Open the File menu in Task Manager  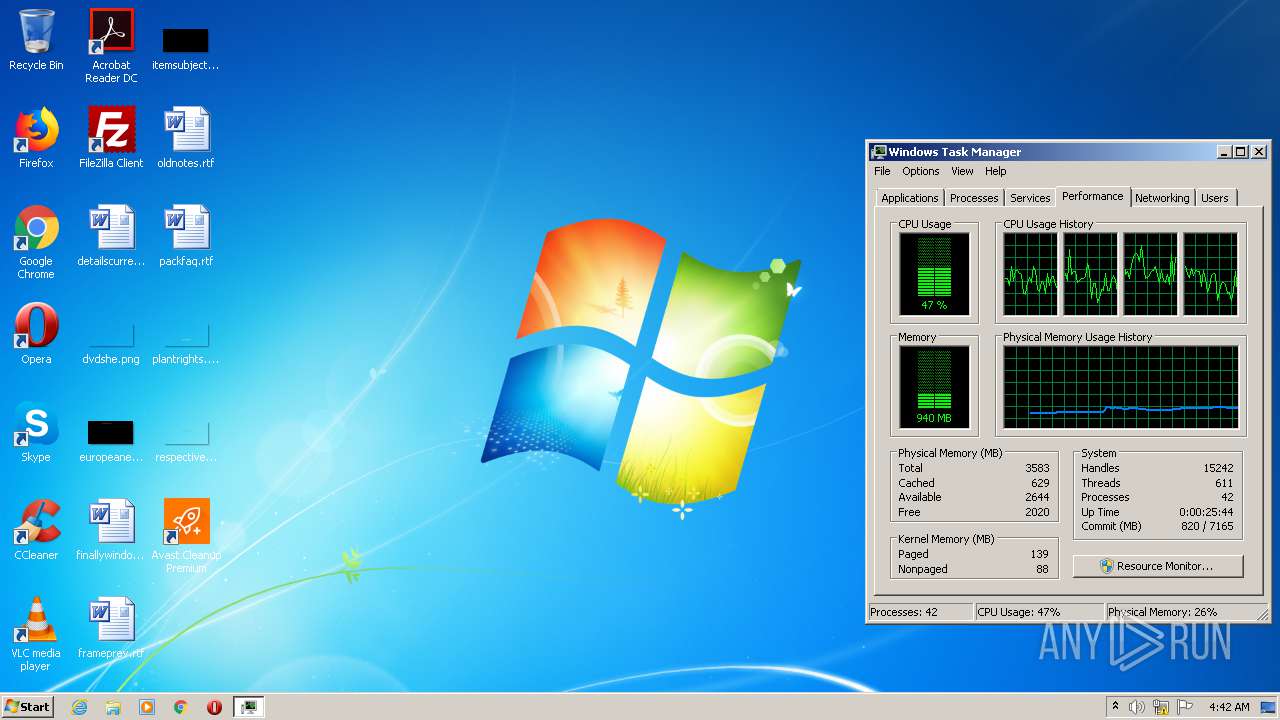coord(882,171)
